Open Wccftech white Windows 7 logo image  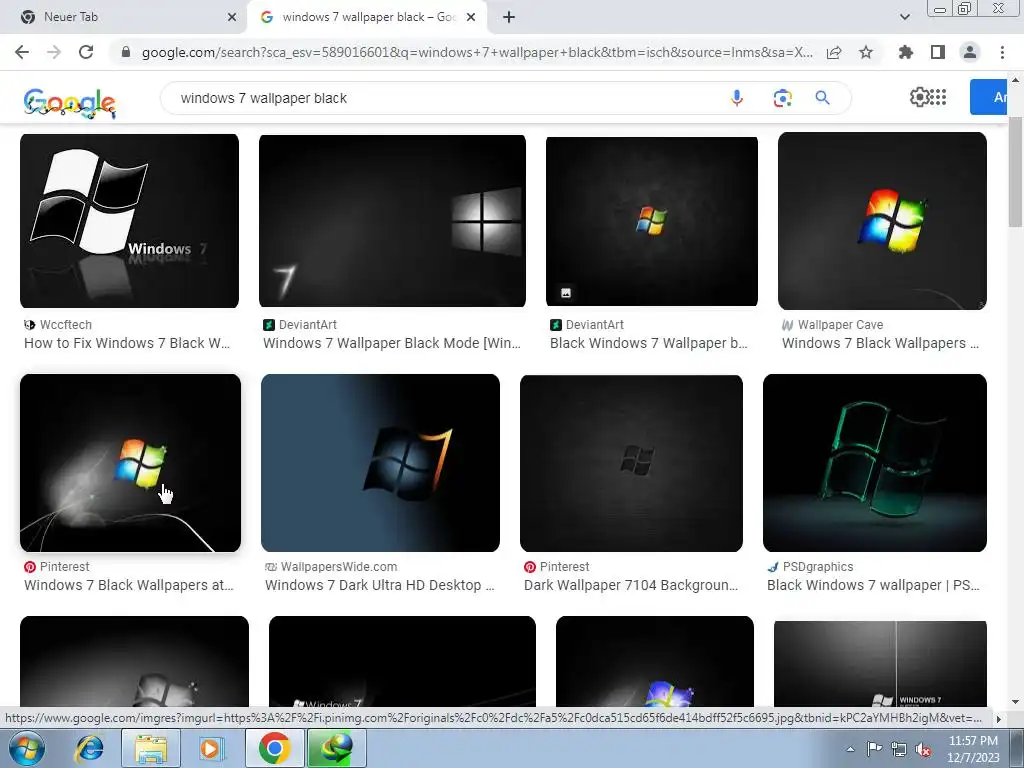tap(129, 221)
